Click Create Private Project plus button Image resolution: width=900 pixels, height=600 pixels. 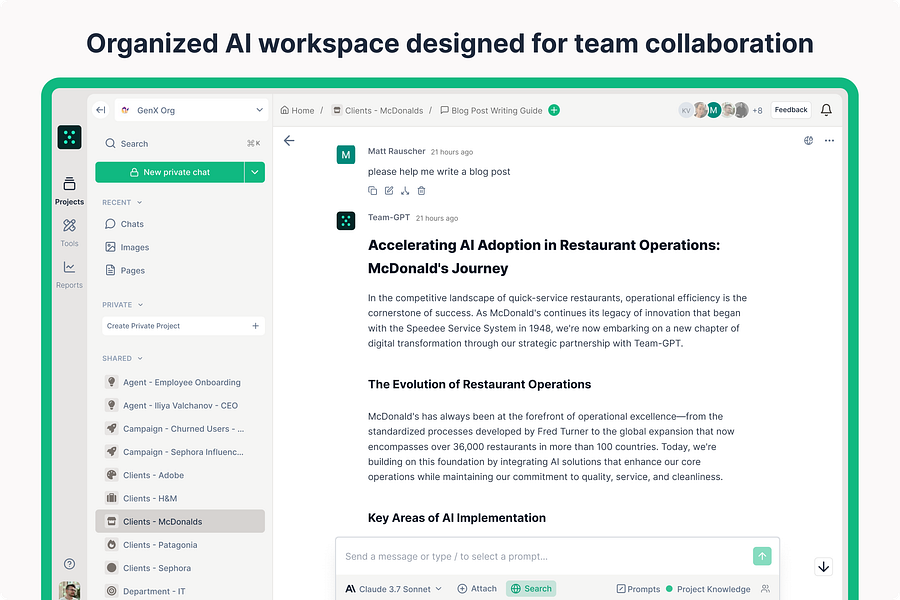(255, 326)
